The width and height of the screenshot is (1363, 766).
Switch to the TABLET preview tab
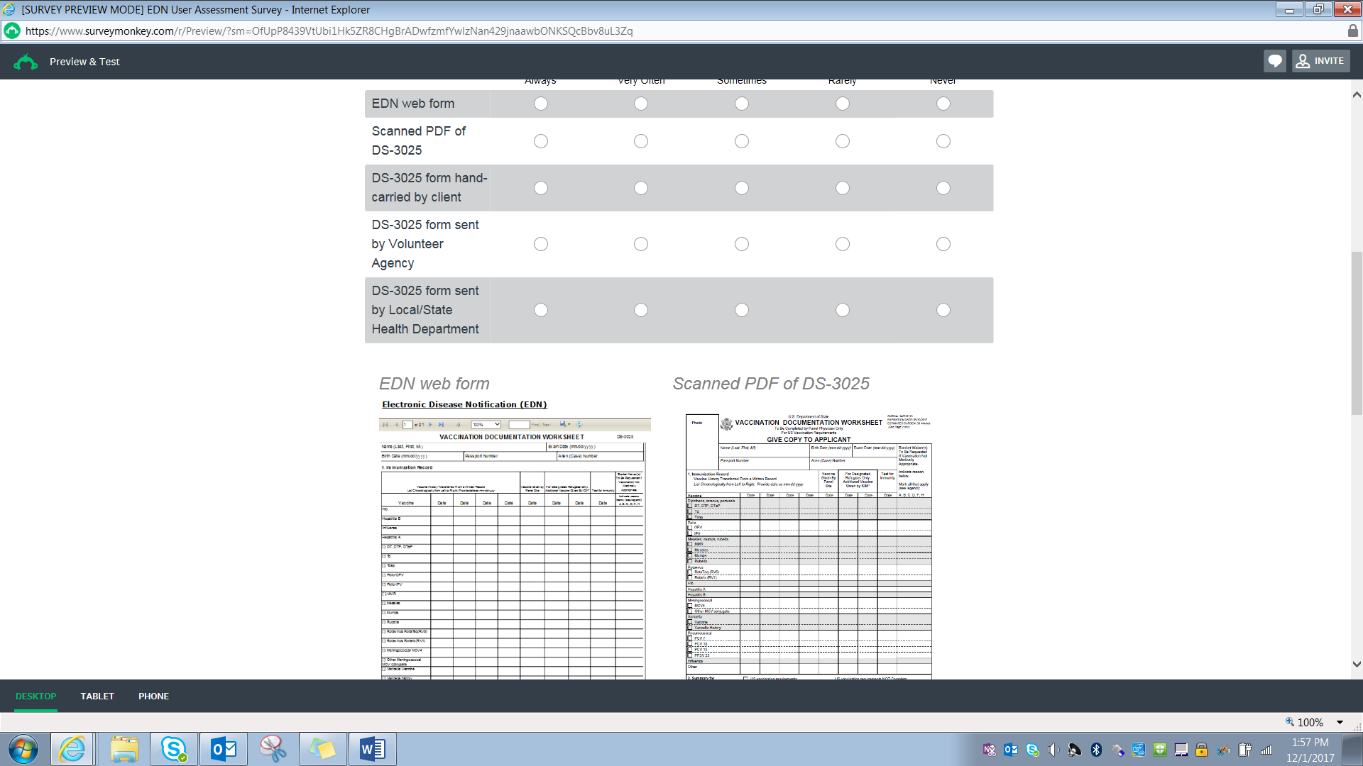[97, 696]
